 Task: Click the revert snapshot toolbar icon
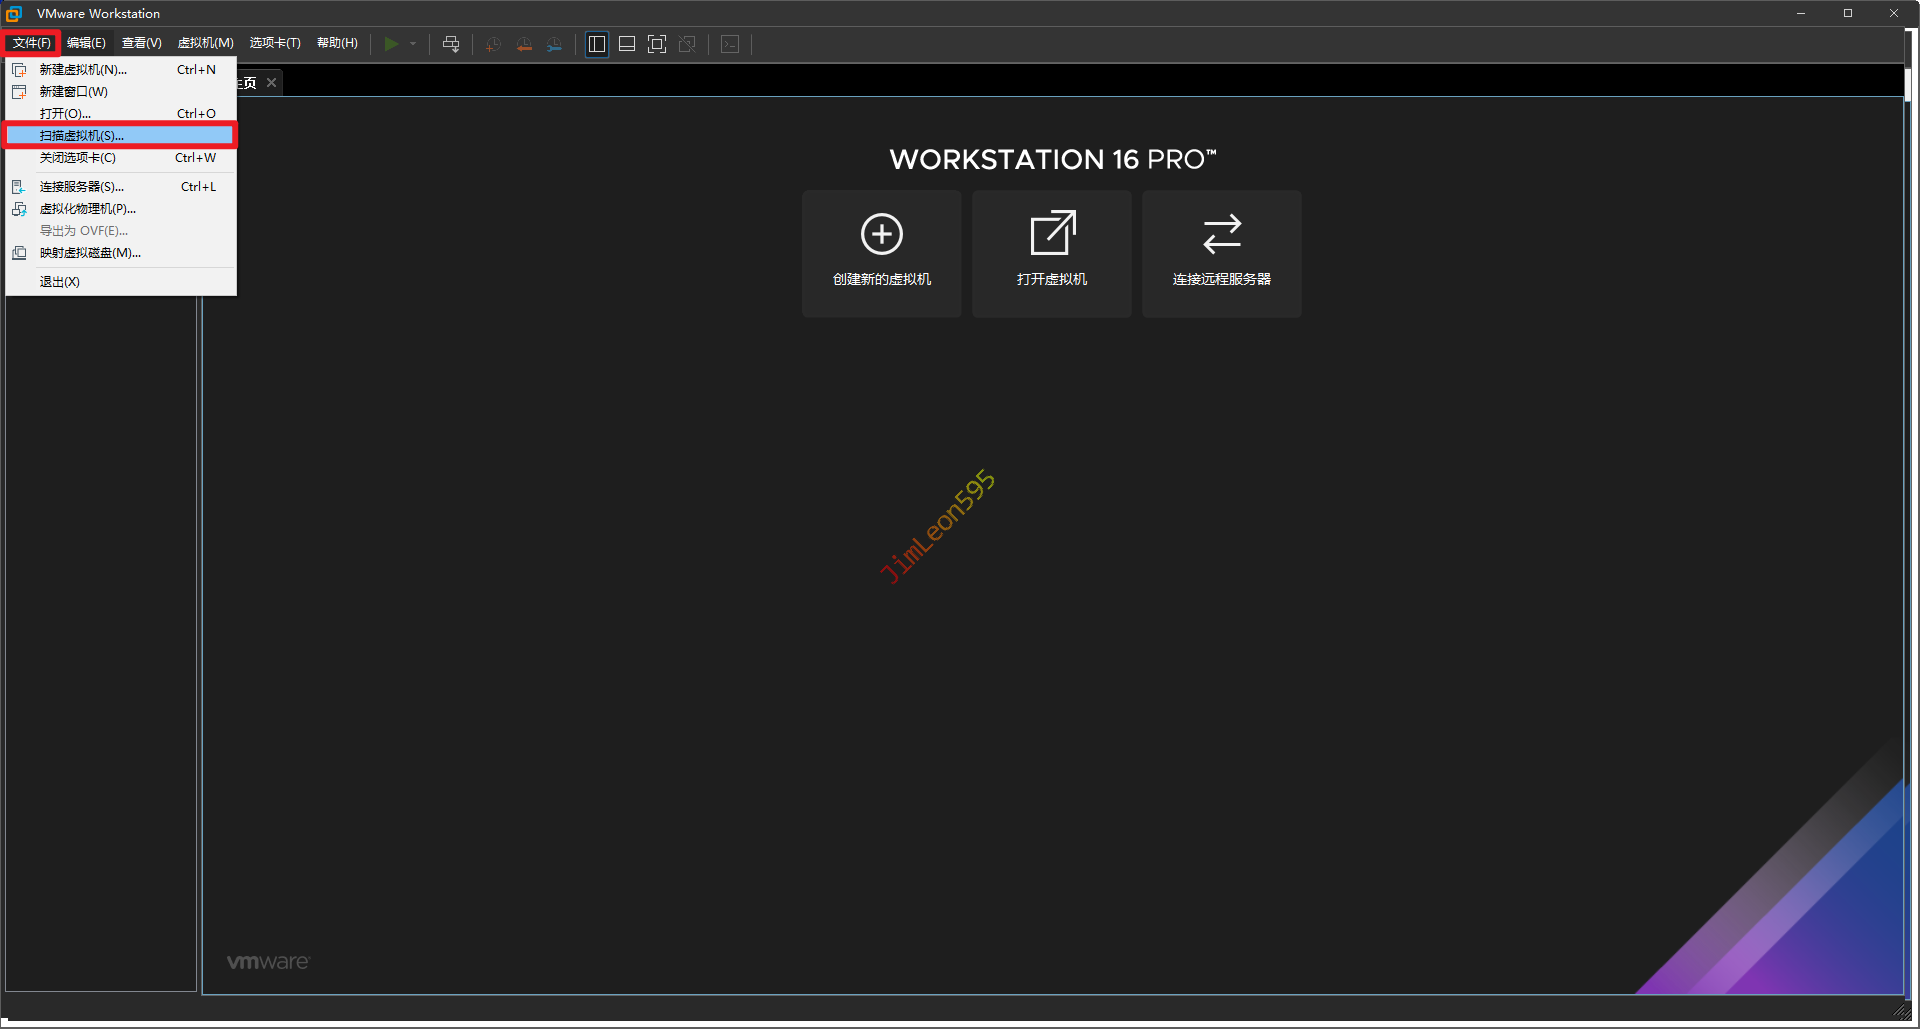click(x=524, y=44)
